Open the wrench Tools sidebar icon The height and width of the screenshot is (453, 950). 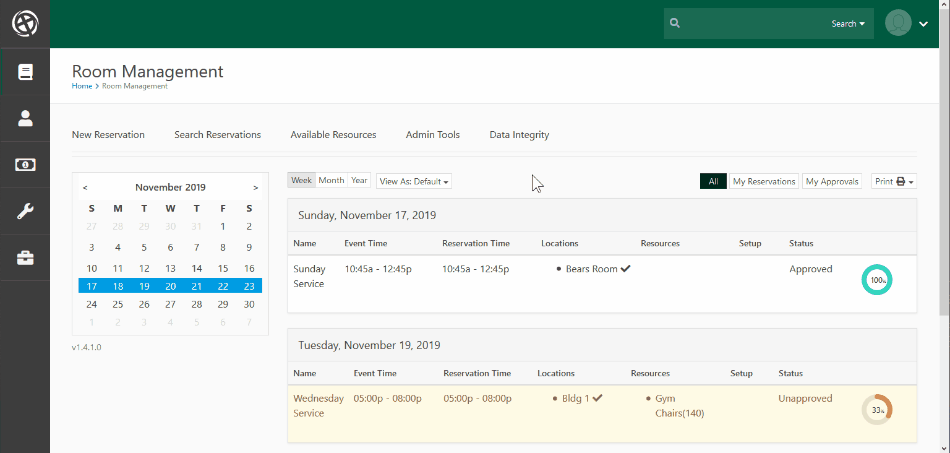click(25, 211)
